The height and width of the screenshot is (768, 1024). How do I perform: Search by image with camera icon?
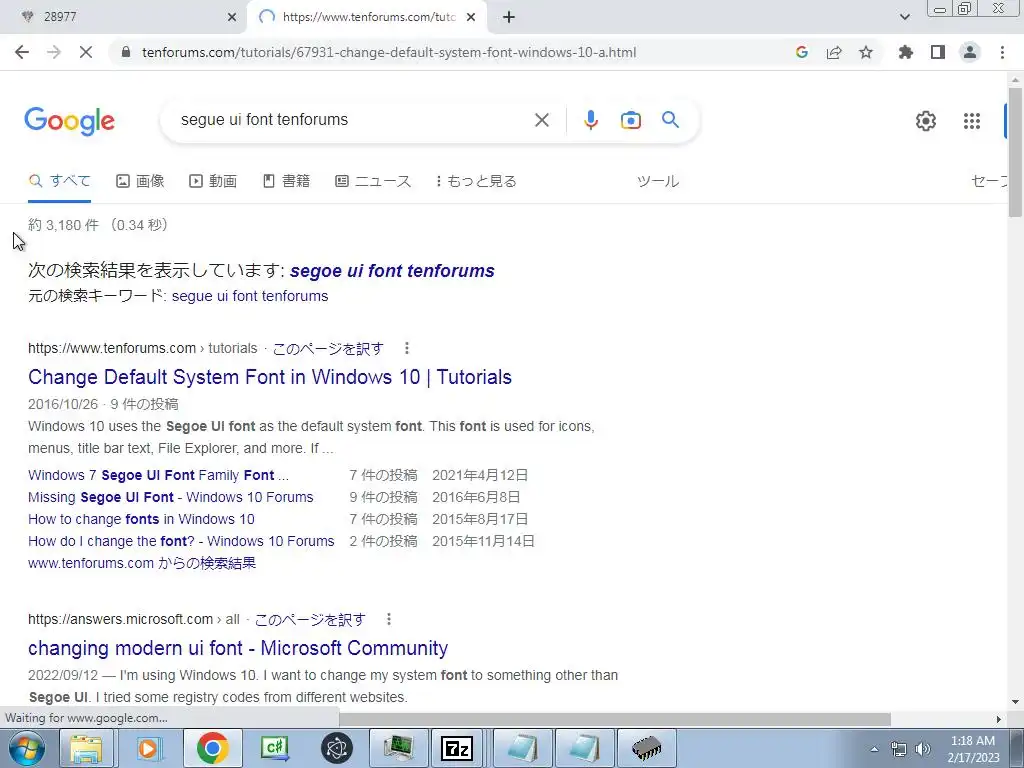point(631,120)
